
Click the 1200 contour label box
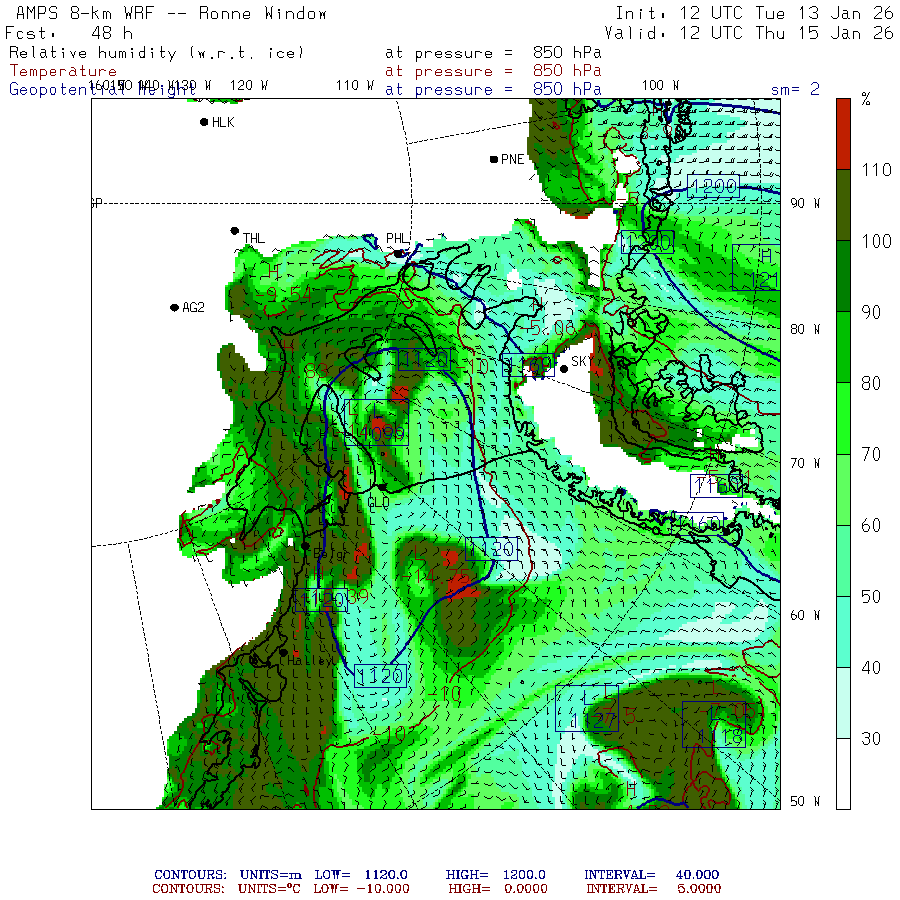(713, 187)
